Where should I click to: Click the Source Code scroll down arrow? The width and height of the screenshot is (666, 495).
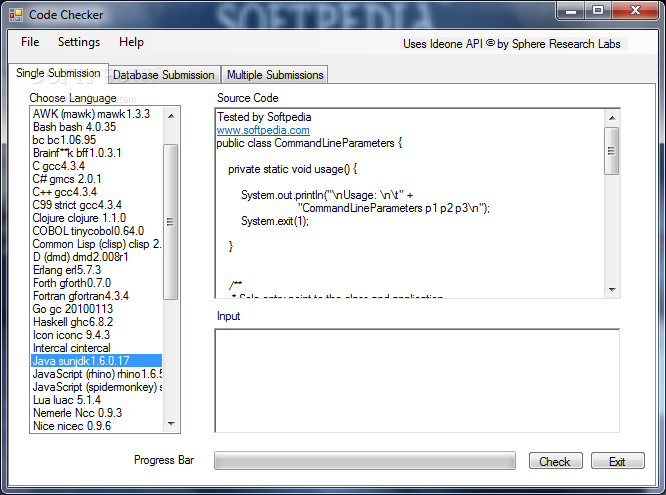click(612, 289)
